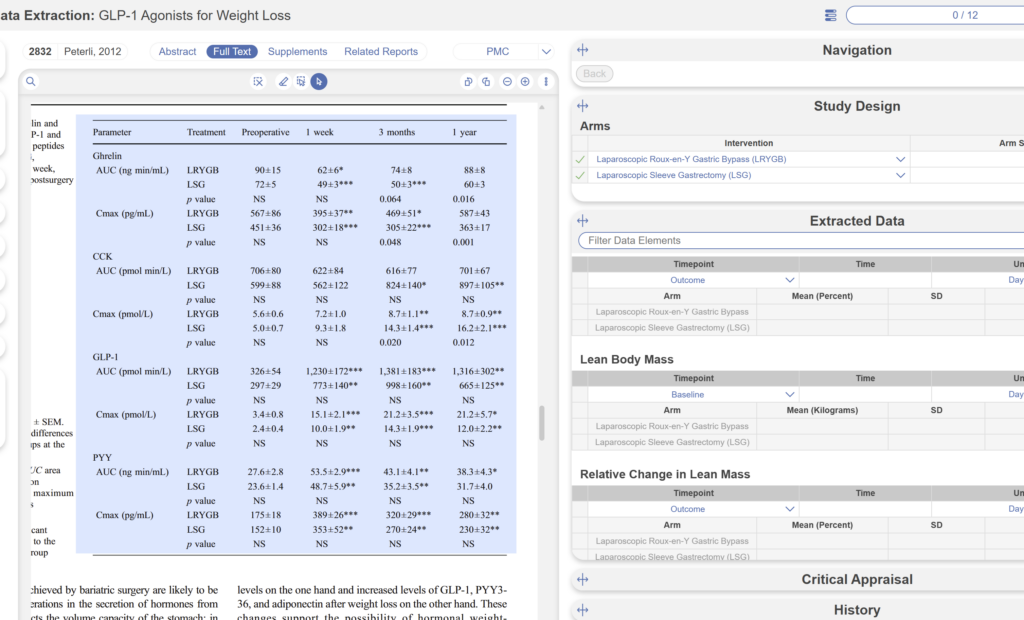Click the CCK row label in table
The width and height of the screenshot is (1024, 620).
click(x=102, y=257)
